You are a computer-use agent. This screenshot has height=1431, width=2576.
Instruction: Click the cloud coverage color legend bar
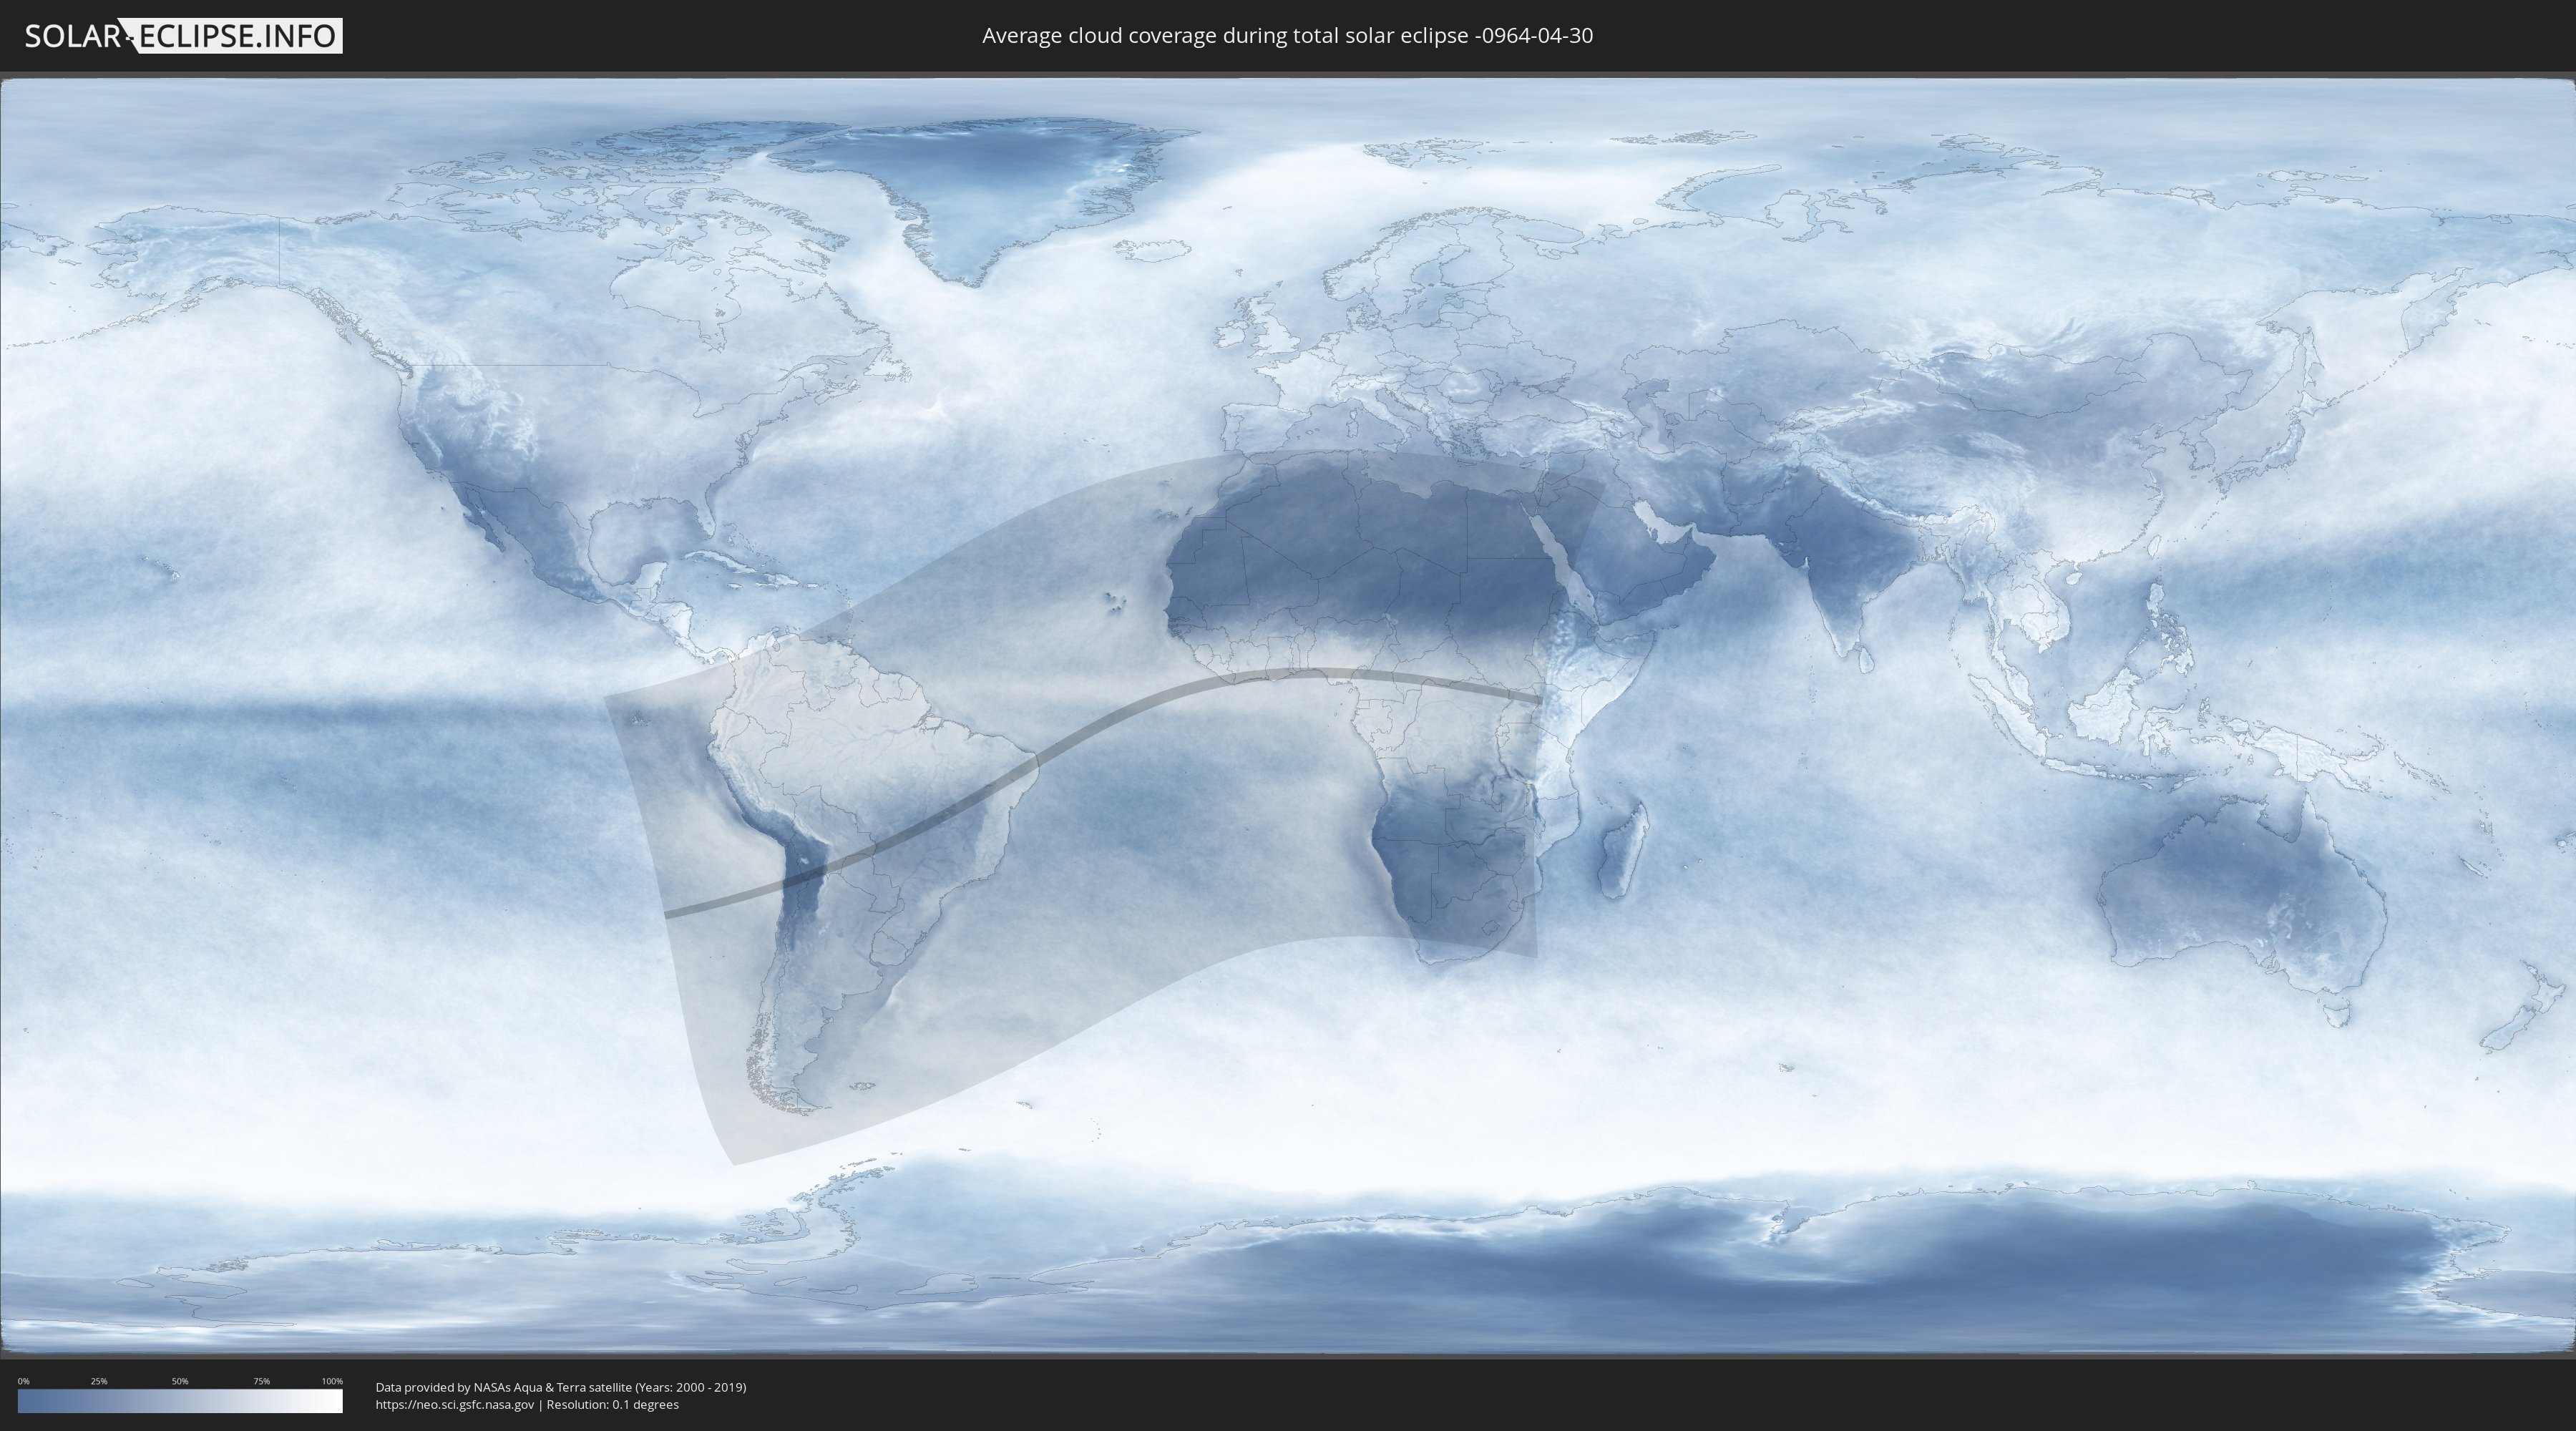click(x=180, y=1401)
